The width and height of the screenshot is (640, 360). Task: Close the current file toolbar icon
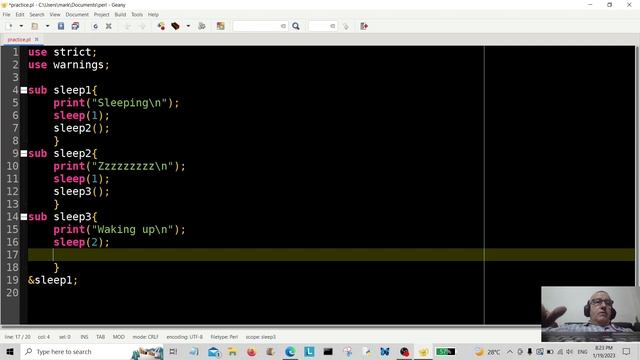(x=109, y=26)
